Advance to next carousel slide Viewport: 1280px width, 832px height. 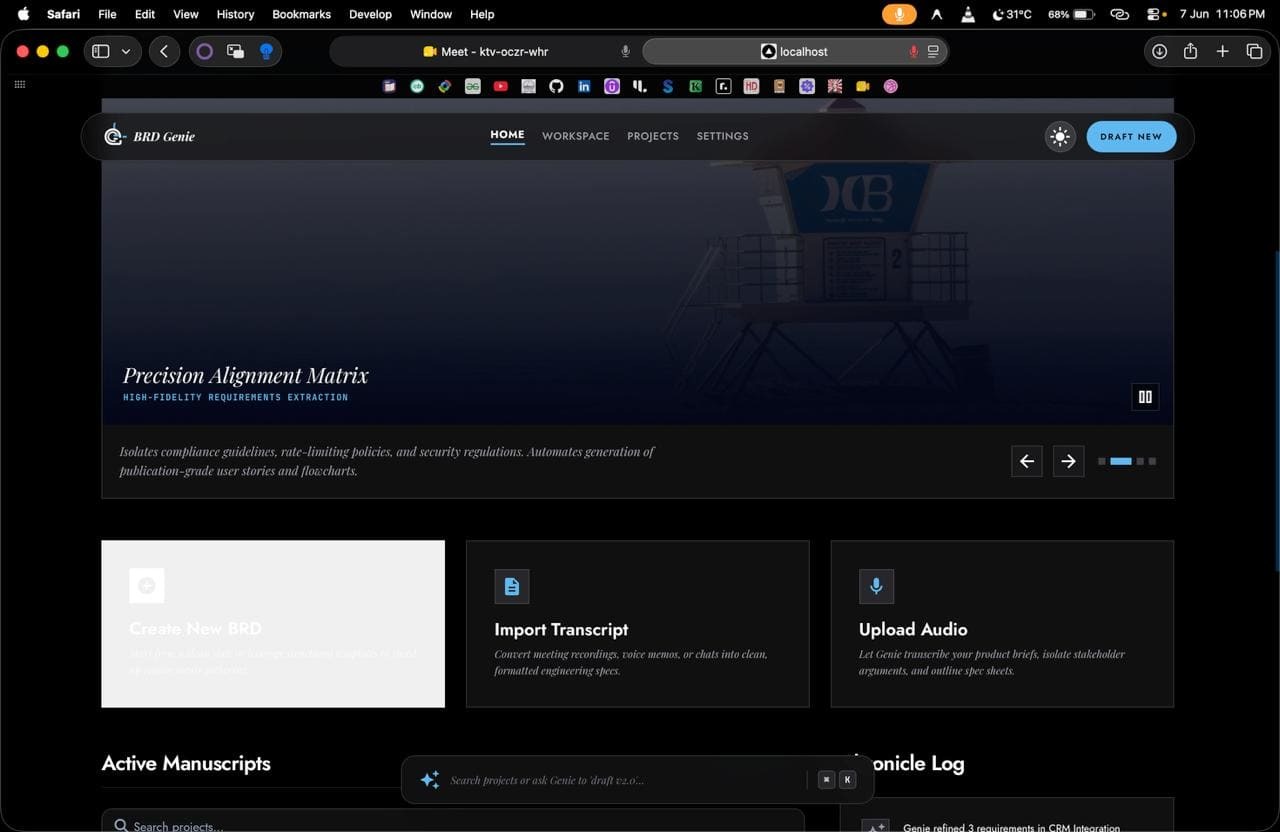[x=1069, y=461]
